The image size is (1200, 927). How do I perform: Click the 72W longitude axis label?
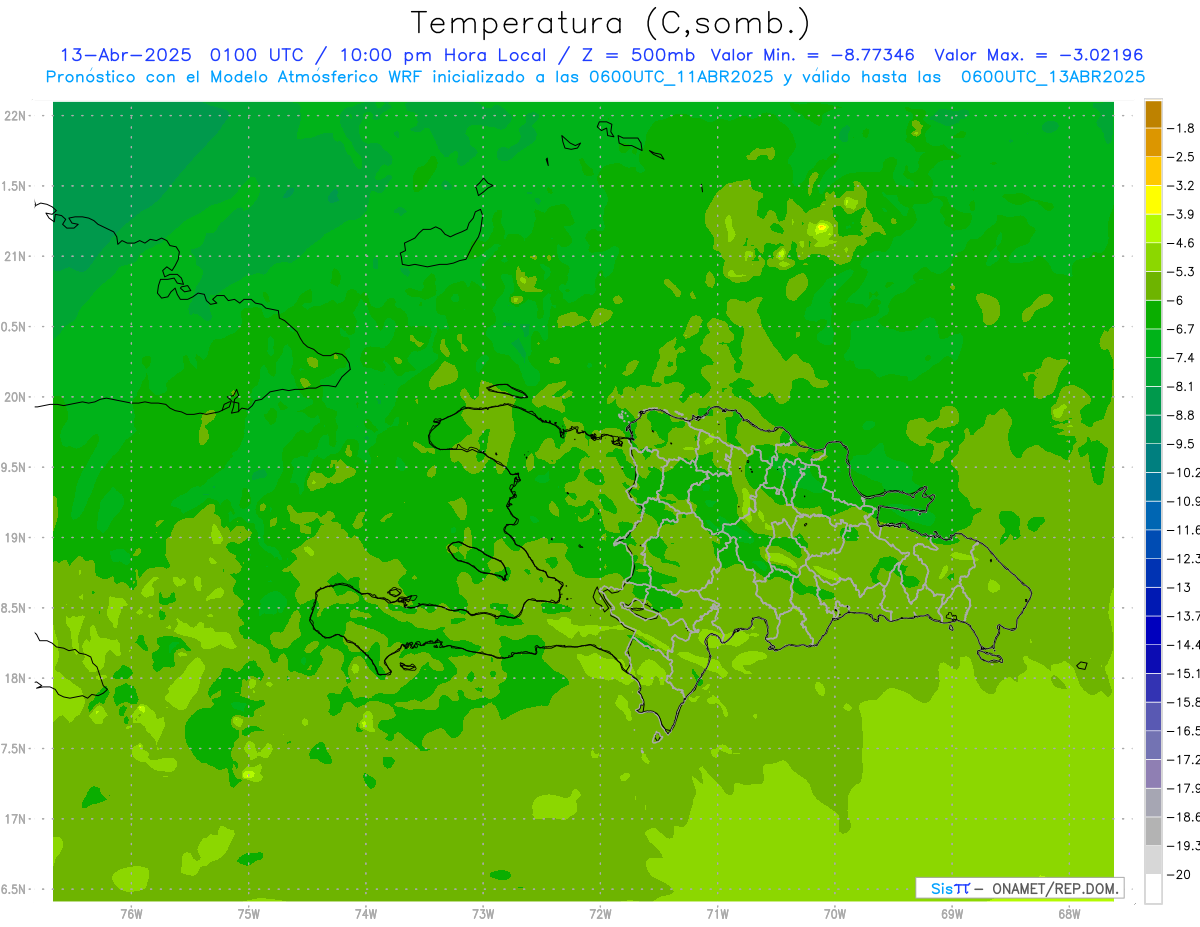(x=601, y=914)
